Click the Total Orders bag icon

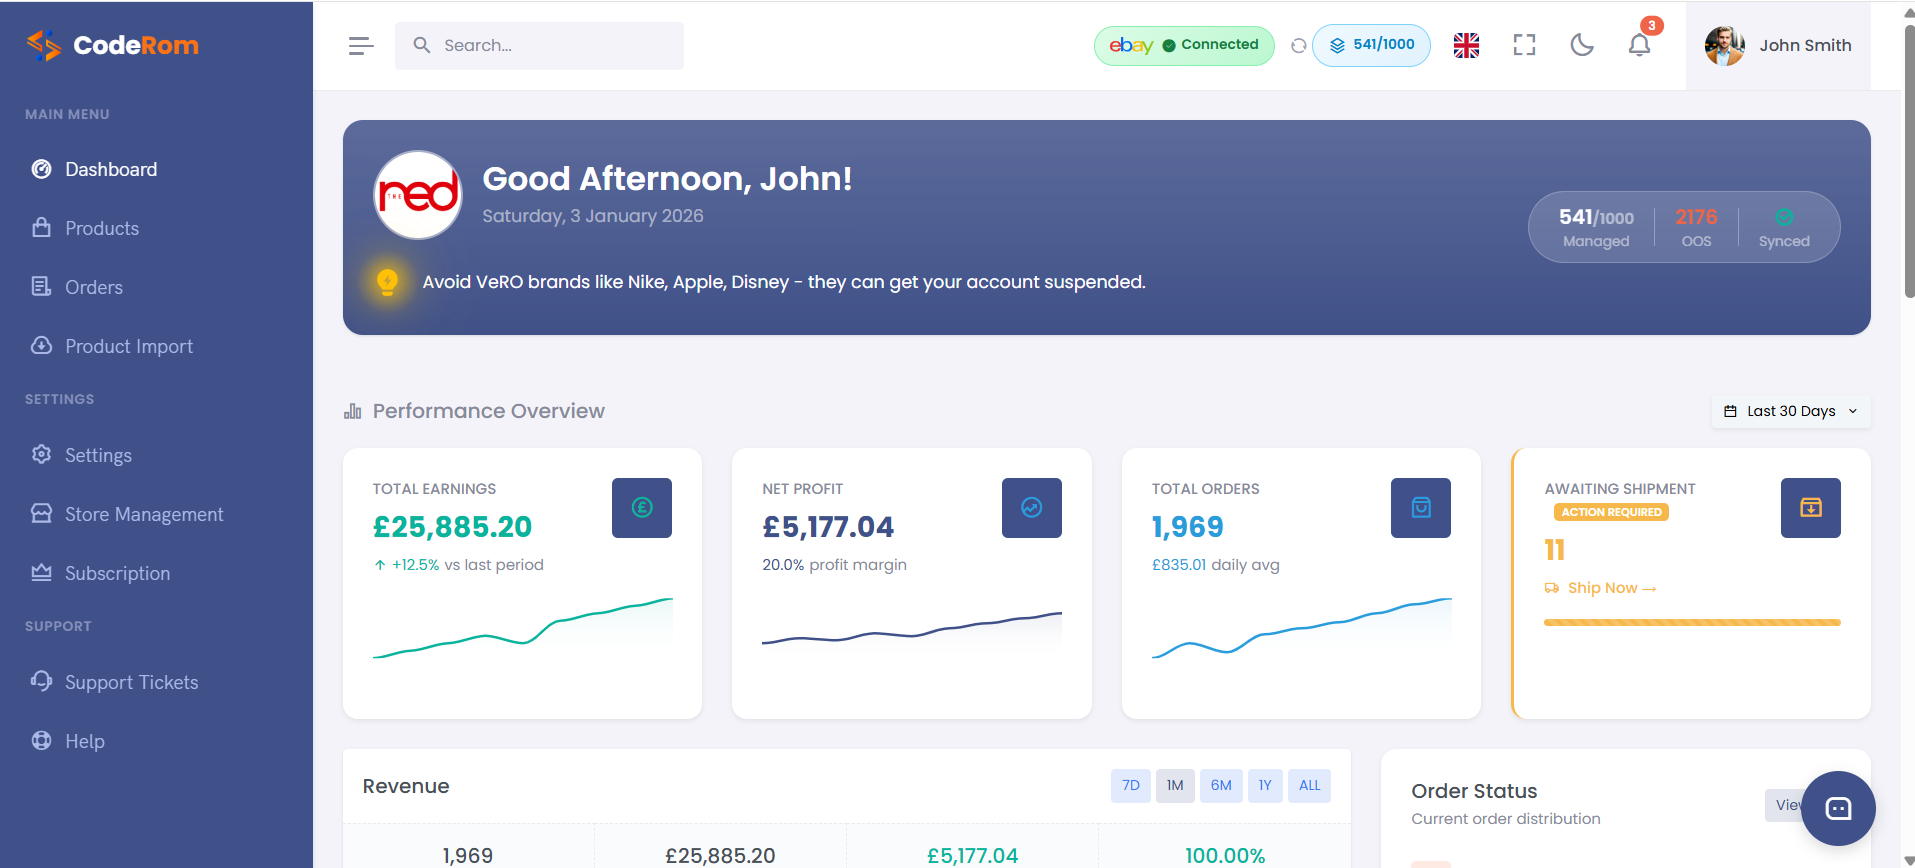click(1421, 508)
